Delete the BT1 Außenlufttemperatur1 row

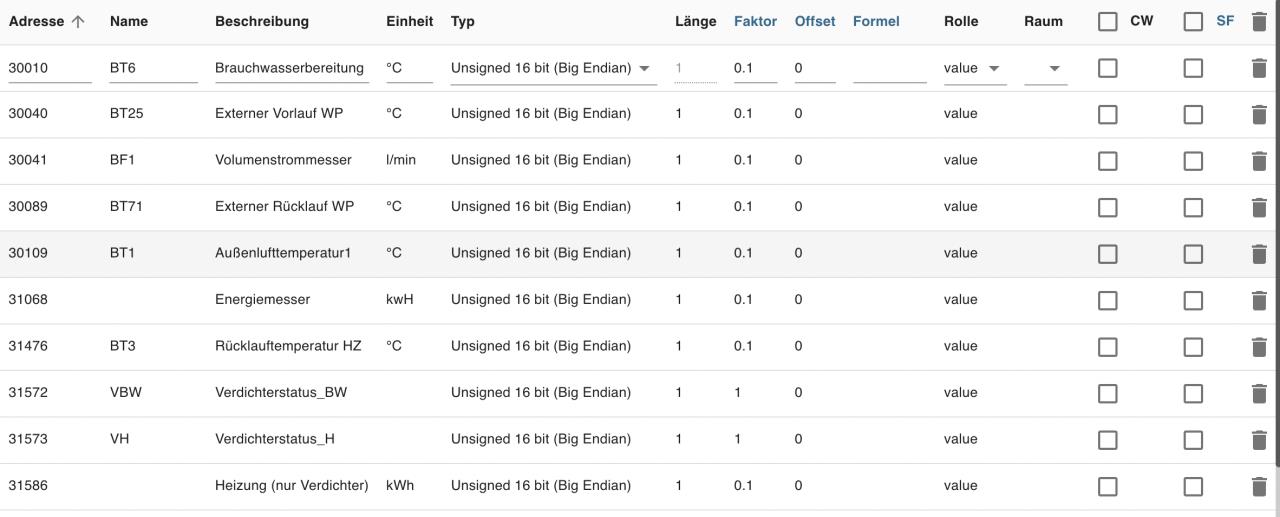pos(1259,253)
